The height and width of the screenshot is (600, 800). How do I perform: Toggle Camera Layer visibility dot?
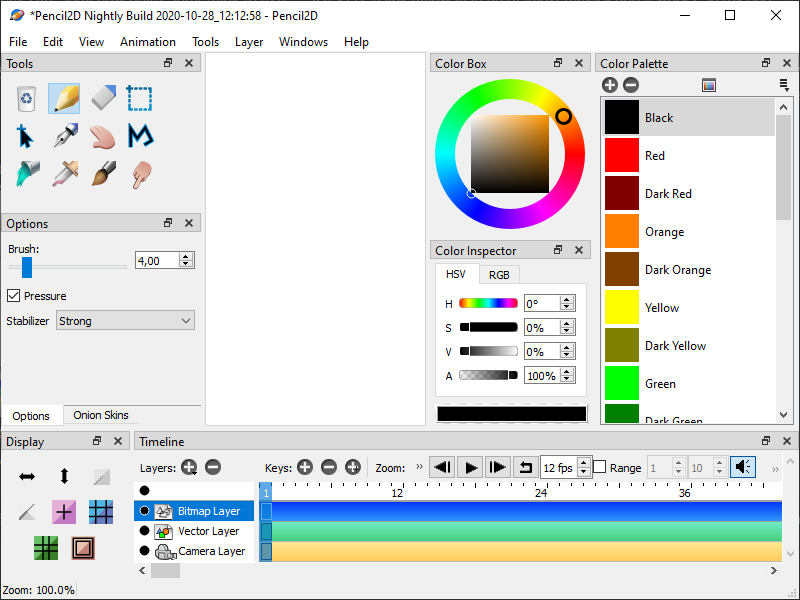(x=144, y=551)
